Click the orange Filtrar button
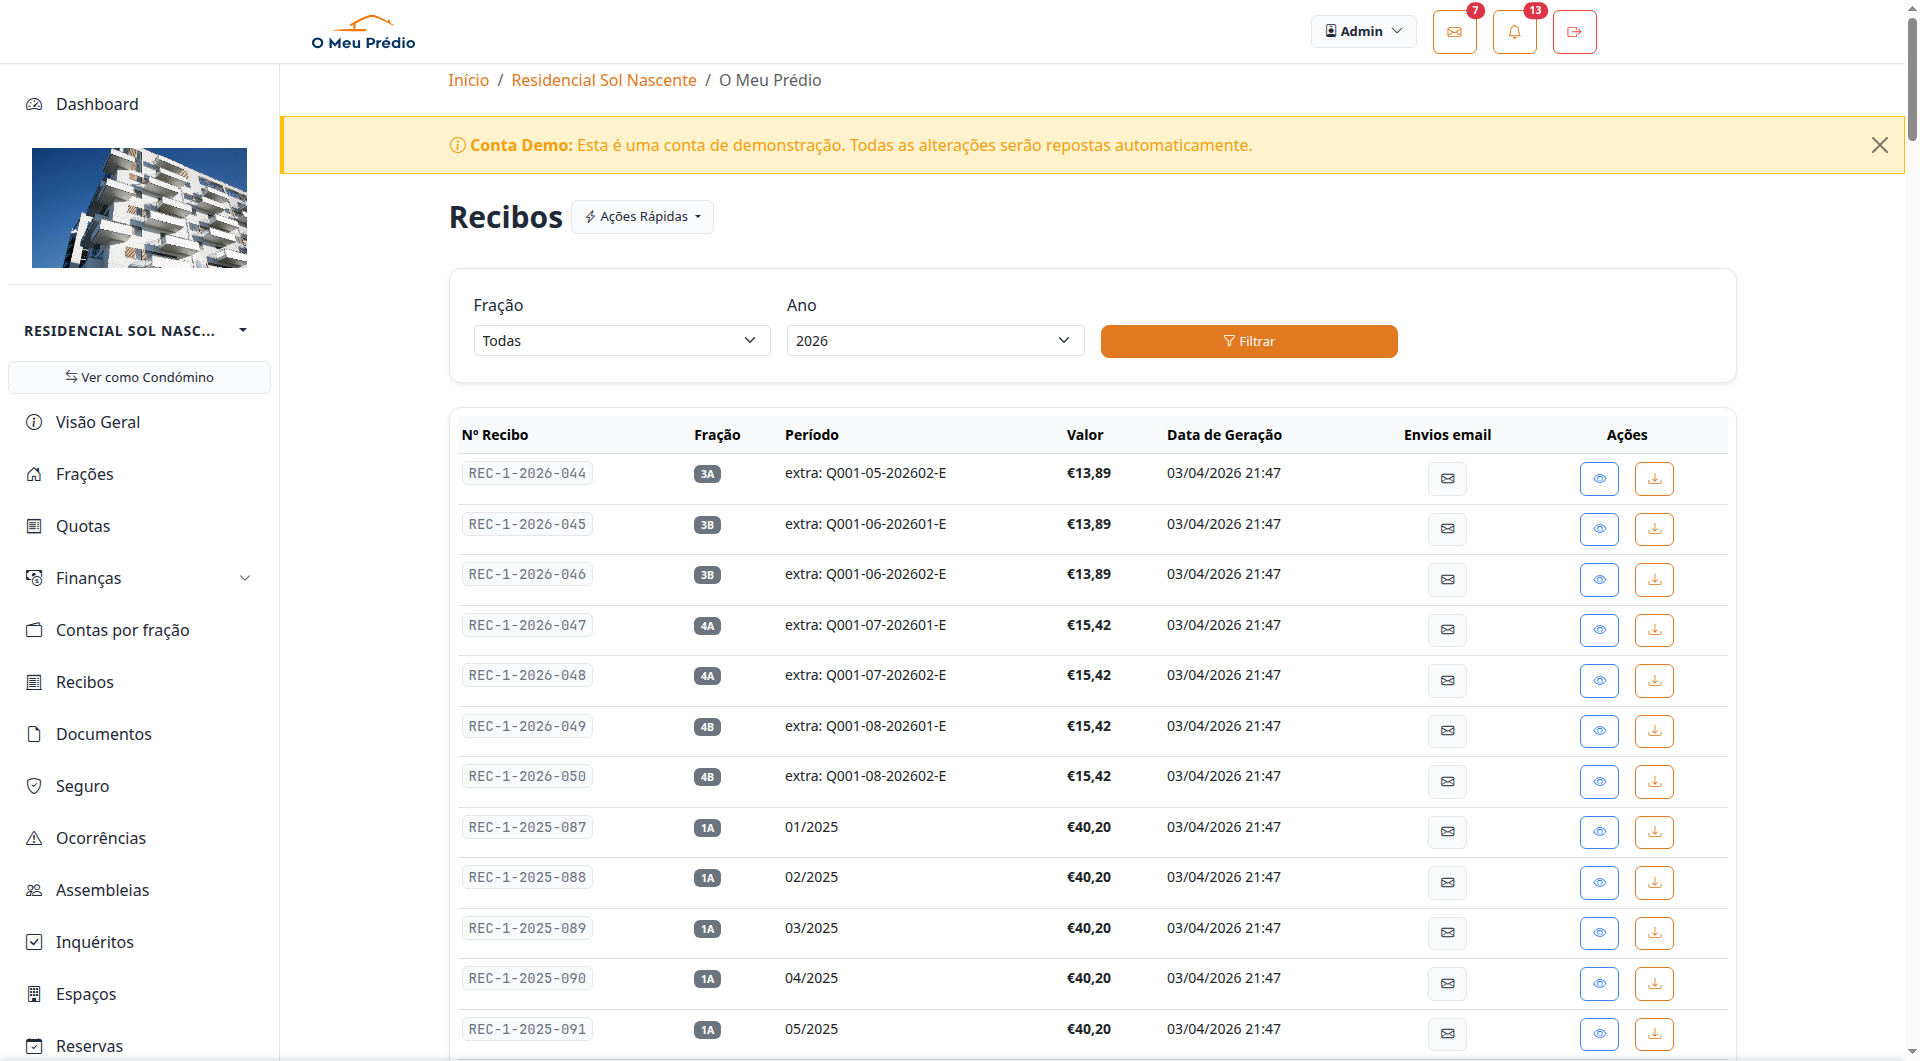This screenshot has height=1061, width=1920. click(1248, 341)
